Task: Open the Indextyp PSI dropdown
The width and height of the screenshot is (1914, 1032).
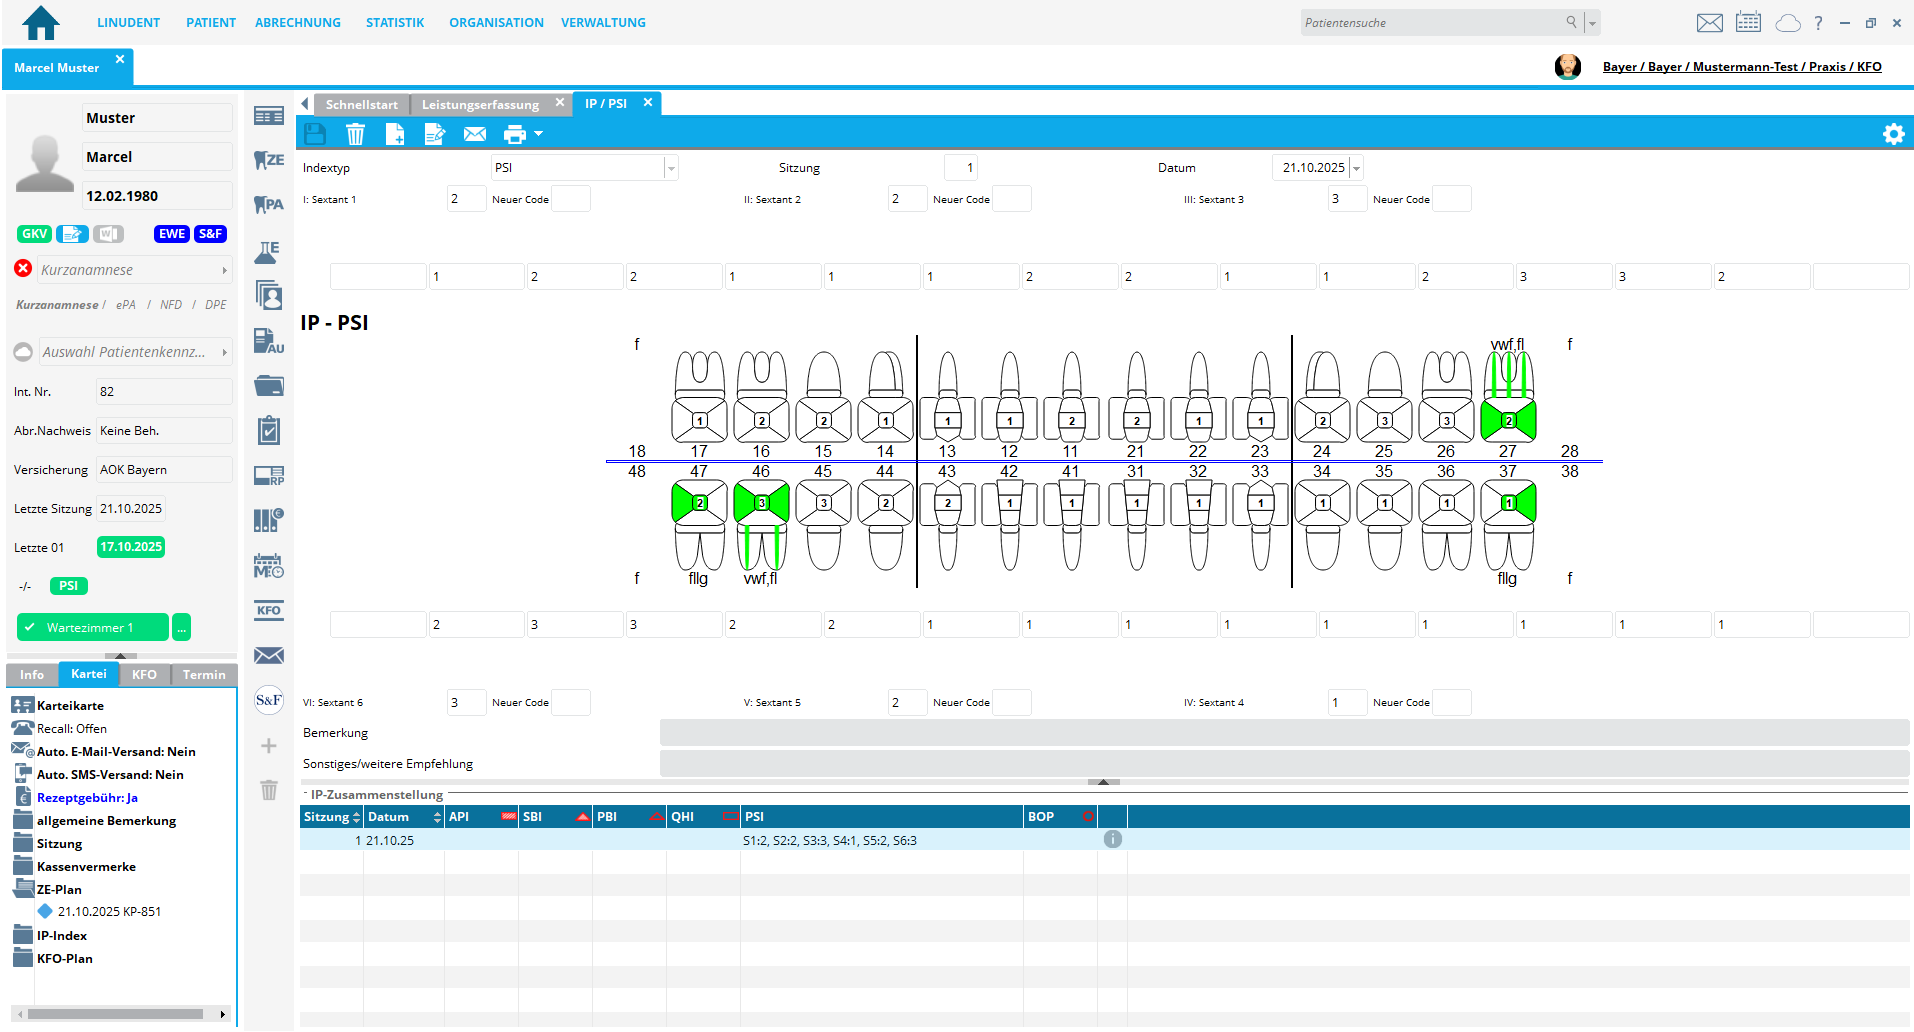Action: pos(671,168)
